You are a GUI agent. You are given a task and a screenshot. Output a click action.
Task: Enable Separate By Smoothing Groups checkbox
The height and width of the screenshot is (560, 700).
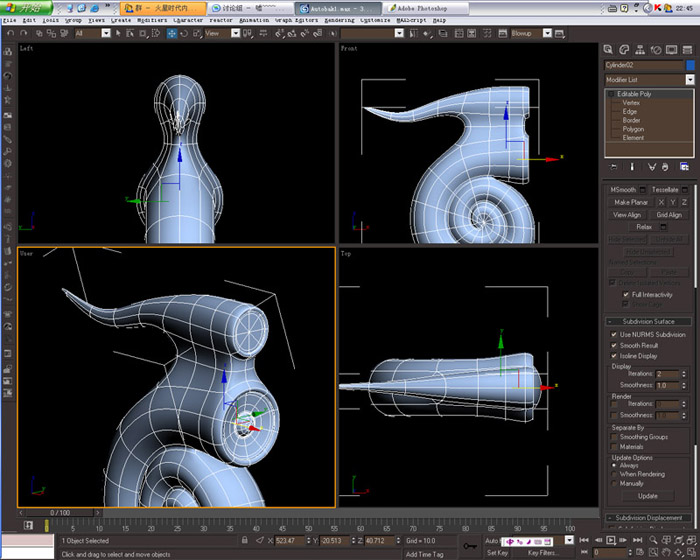pos(614,437)
